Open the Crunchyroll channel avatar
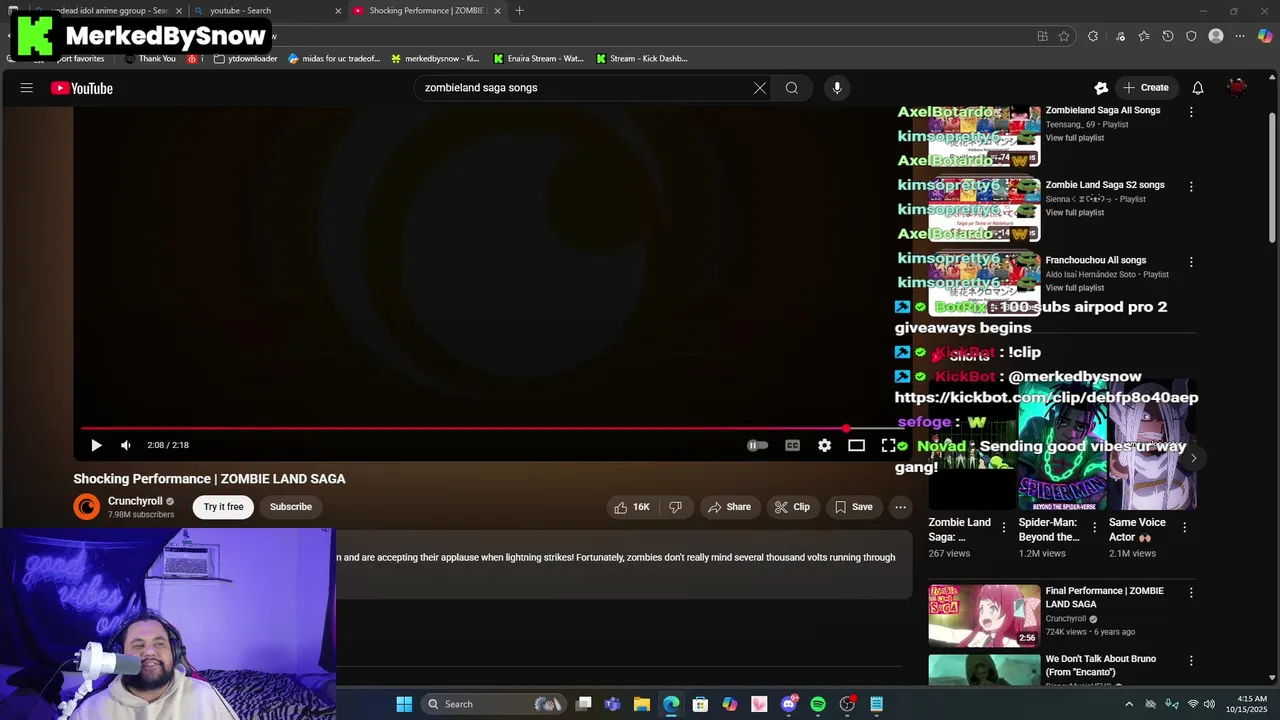Viewport: 1280px width, 720px height. [87, 507]
